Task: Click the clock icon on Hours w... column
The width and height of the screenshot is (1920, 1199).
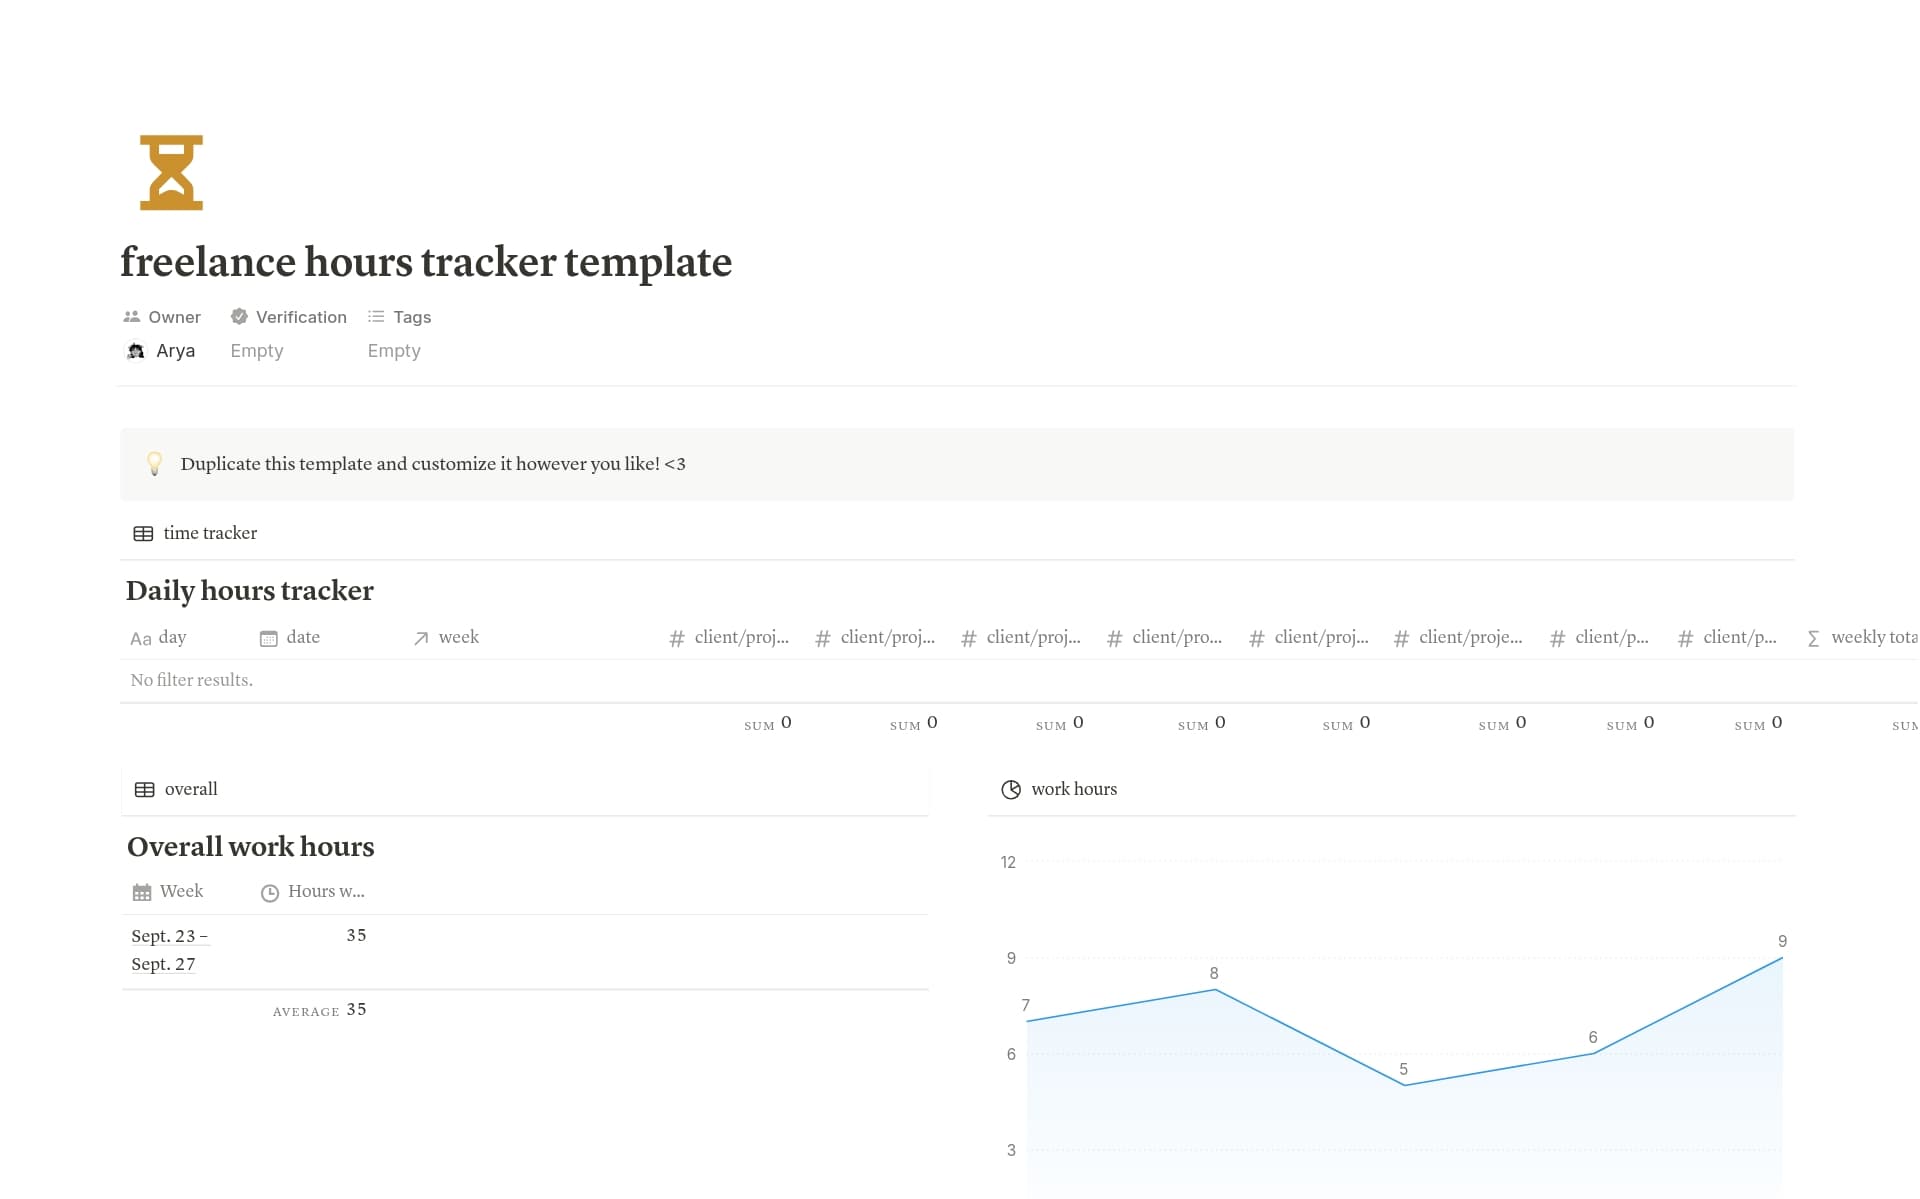Action: (269, 892)
